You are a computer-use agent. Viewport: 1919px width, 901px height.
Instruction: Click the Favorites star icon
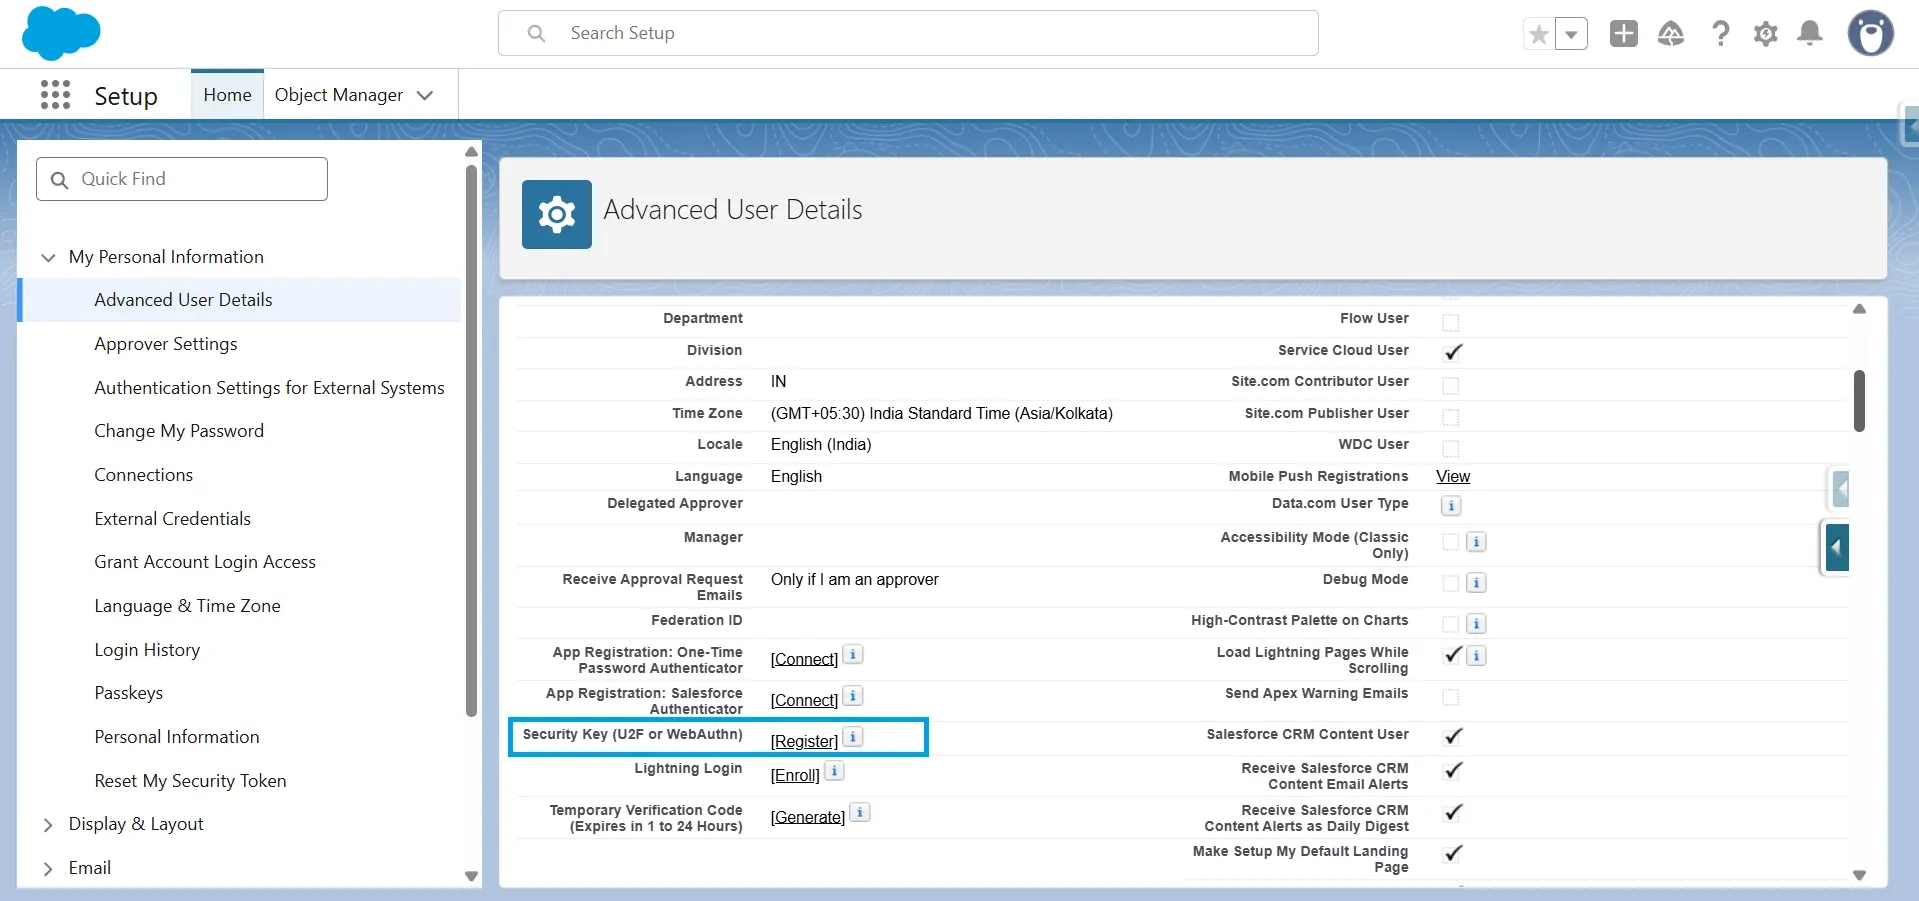coord(1539,34)
